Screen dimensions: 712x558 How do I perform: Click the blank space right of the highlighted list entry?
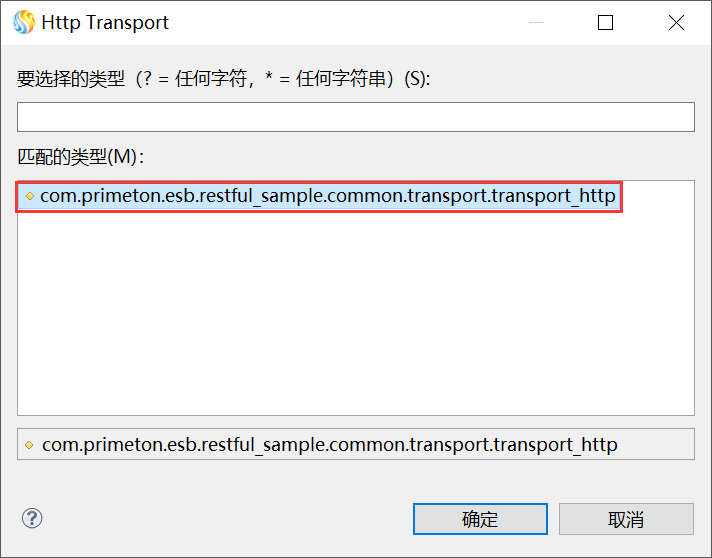[x=657, y=196]
